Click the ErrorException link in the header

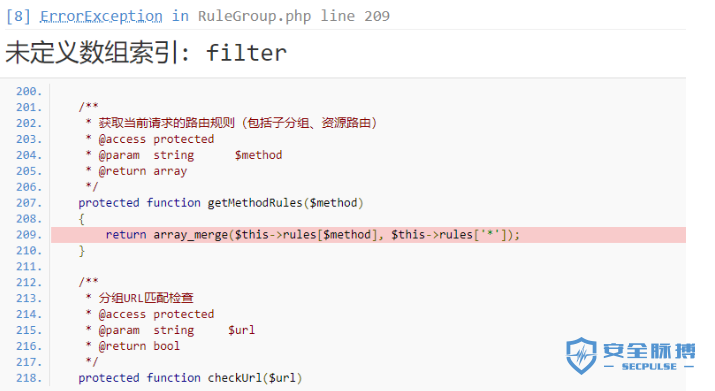point(101,16)
